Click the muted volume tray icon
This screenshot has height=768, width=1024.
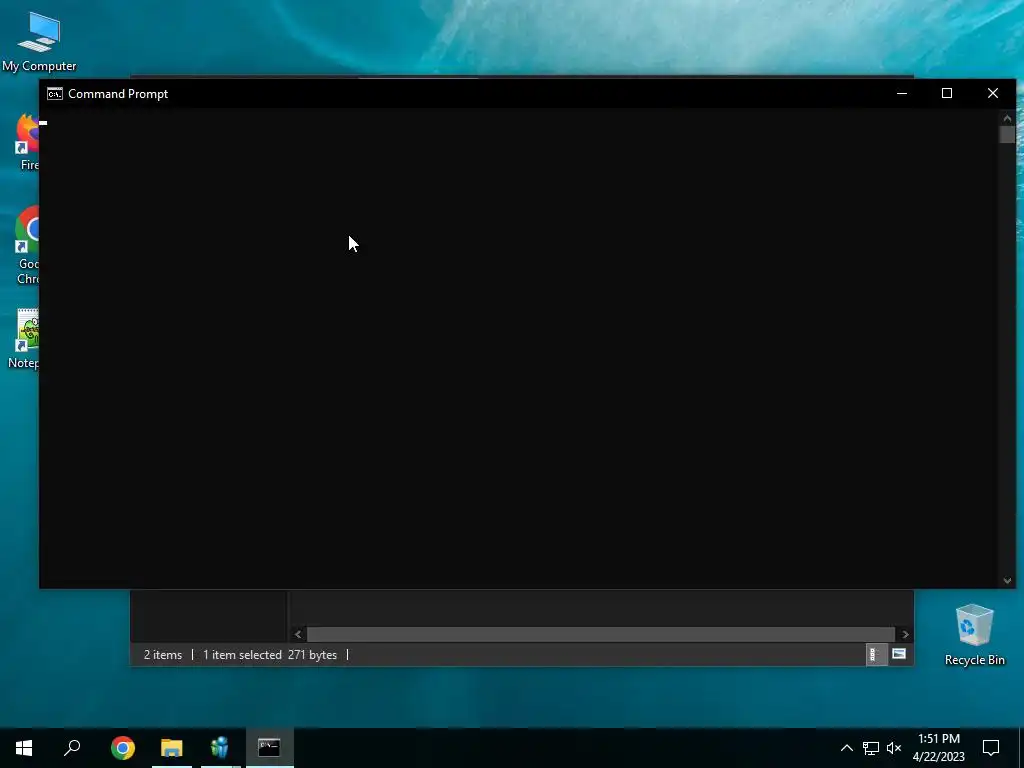(894, 748)
